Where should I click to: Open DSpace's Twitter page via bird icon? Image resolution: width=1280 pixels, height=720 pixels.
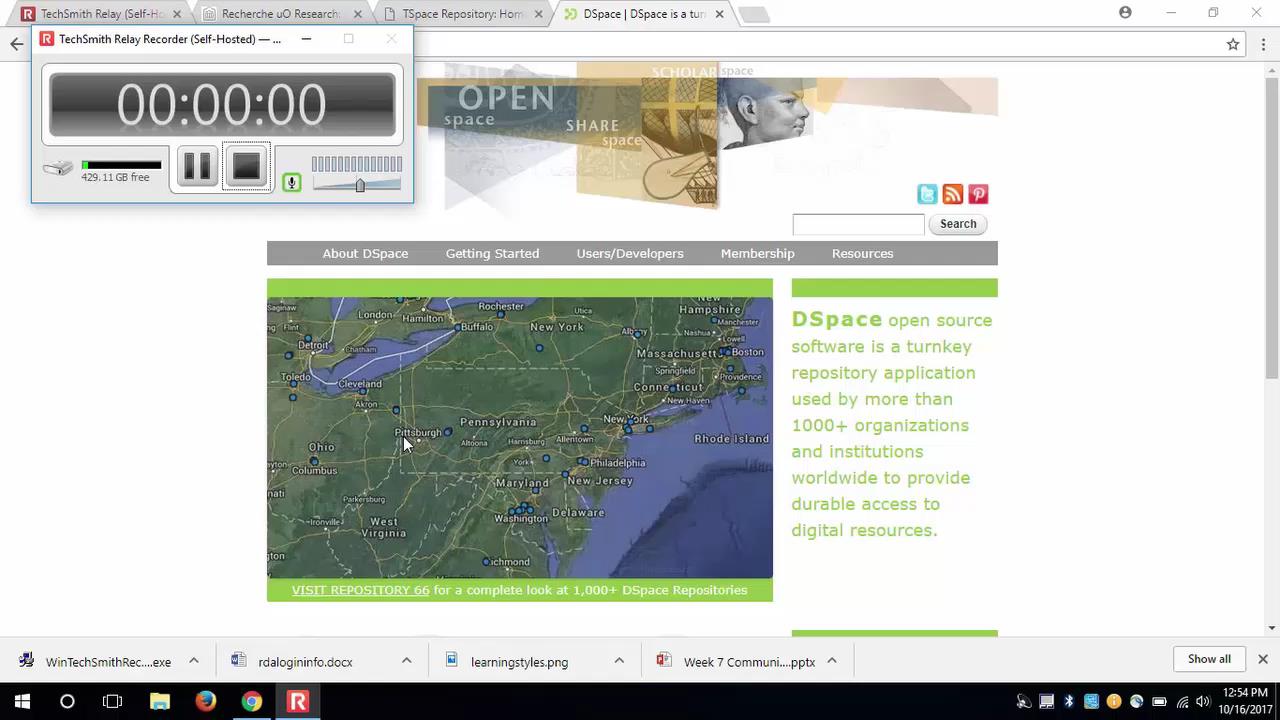click(x=926, y=194)
